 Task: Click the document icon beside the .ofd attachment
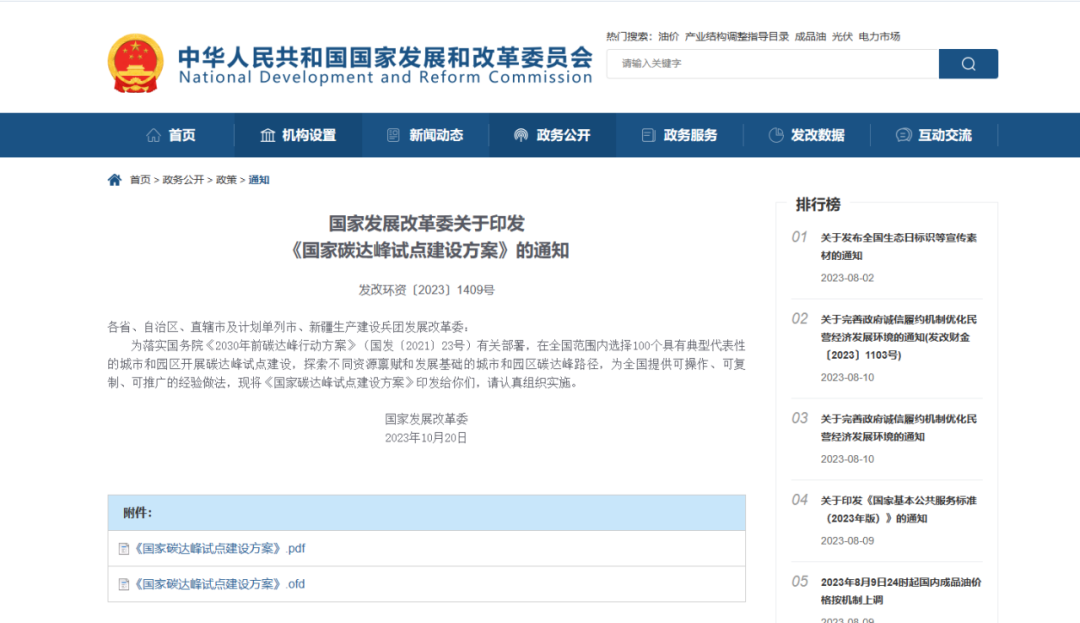point(123,584)
